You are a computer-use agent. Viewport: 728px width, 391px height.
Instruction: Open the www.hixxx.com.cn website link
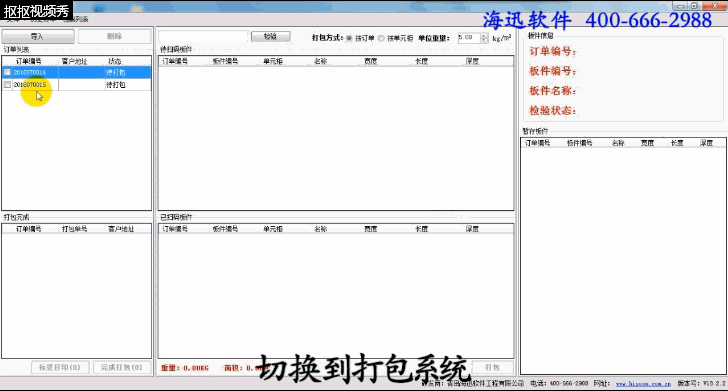(x=644, y=384)
